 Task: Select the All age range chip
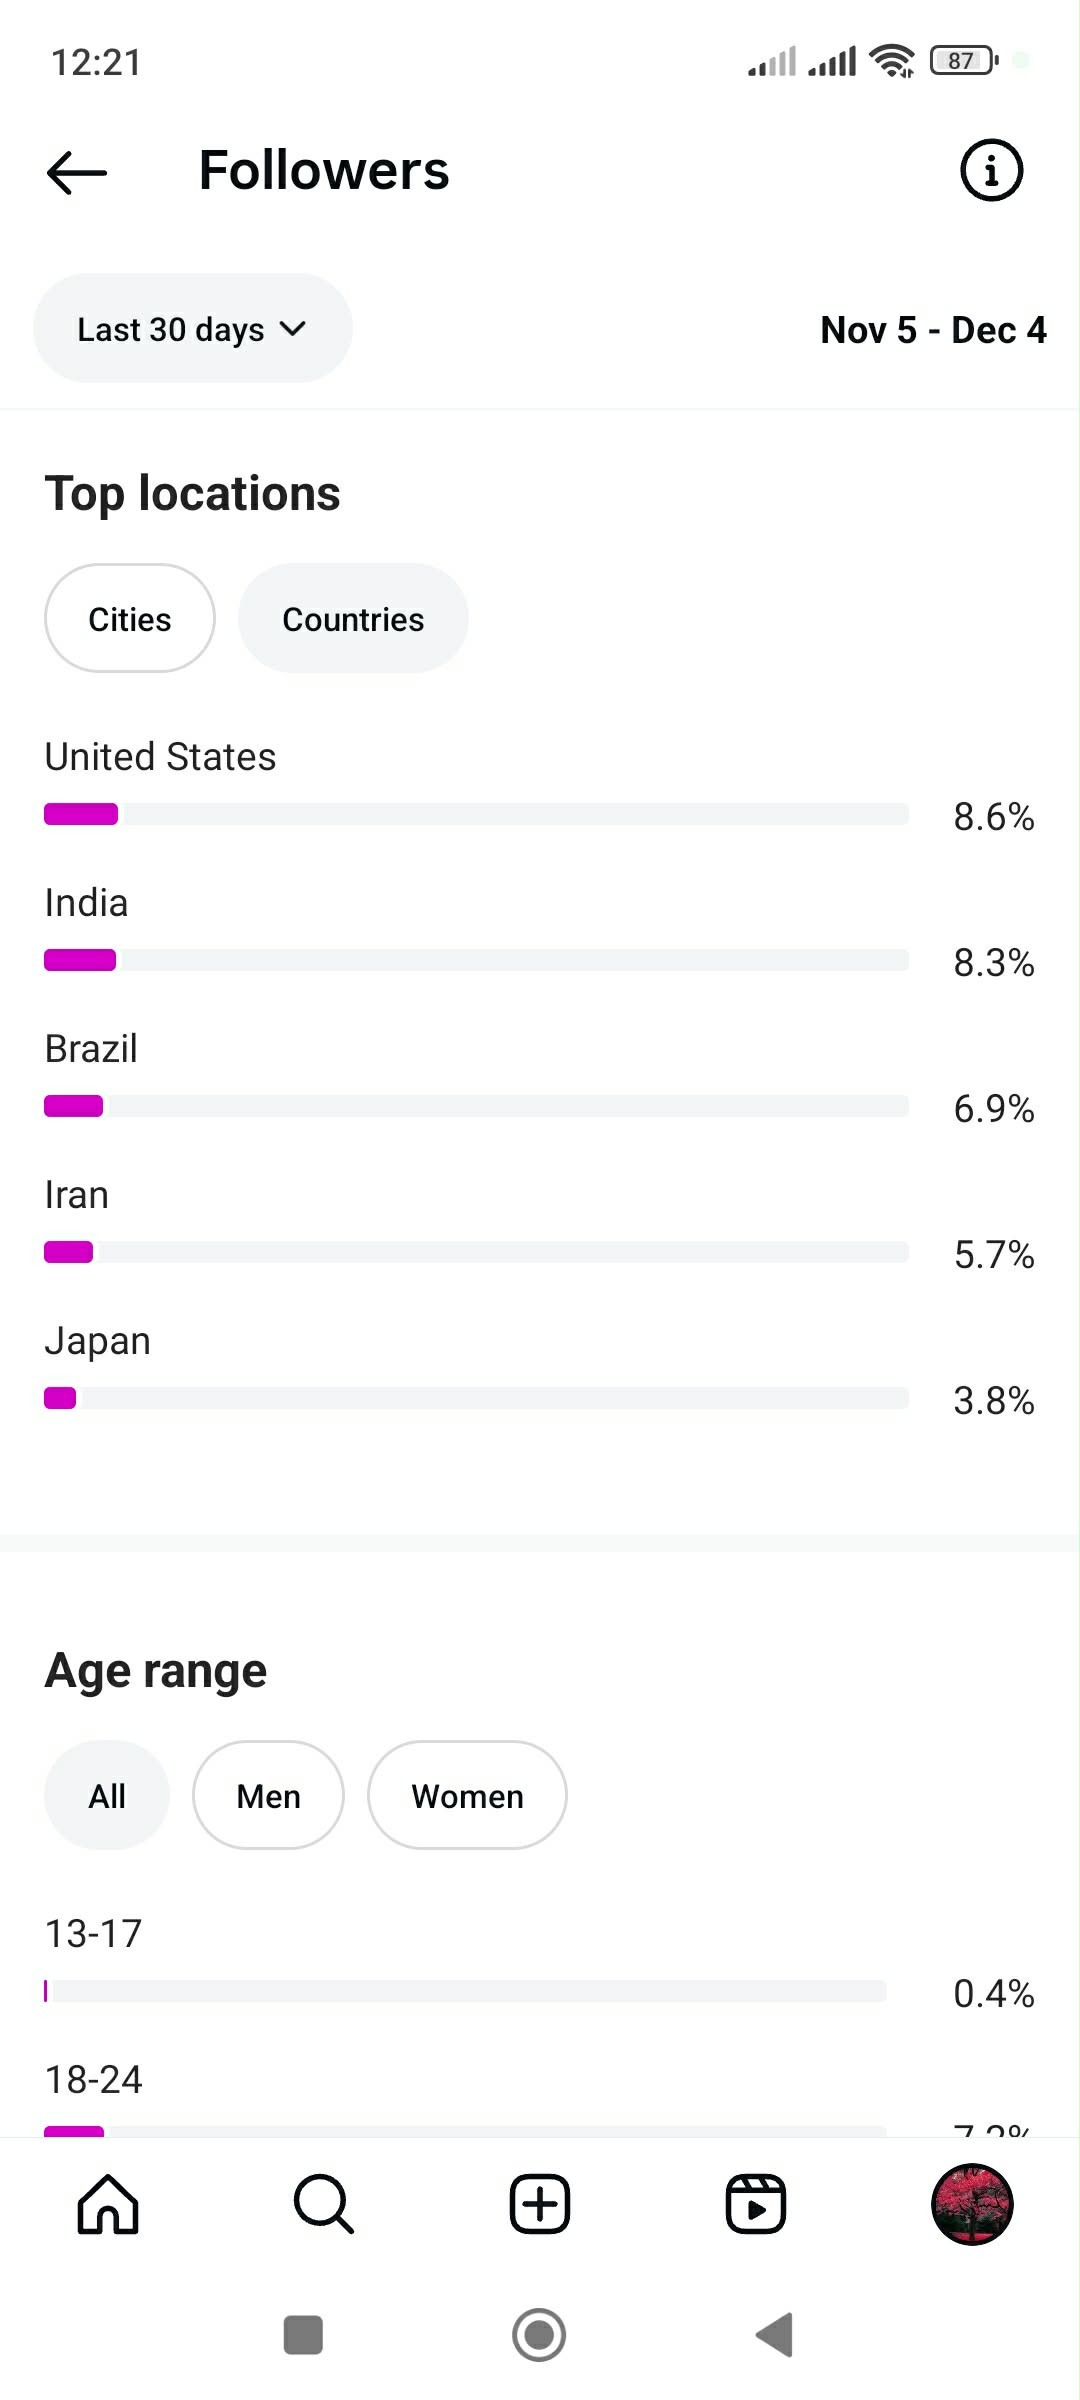[x=107, y=1796]
